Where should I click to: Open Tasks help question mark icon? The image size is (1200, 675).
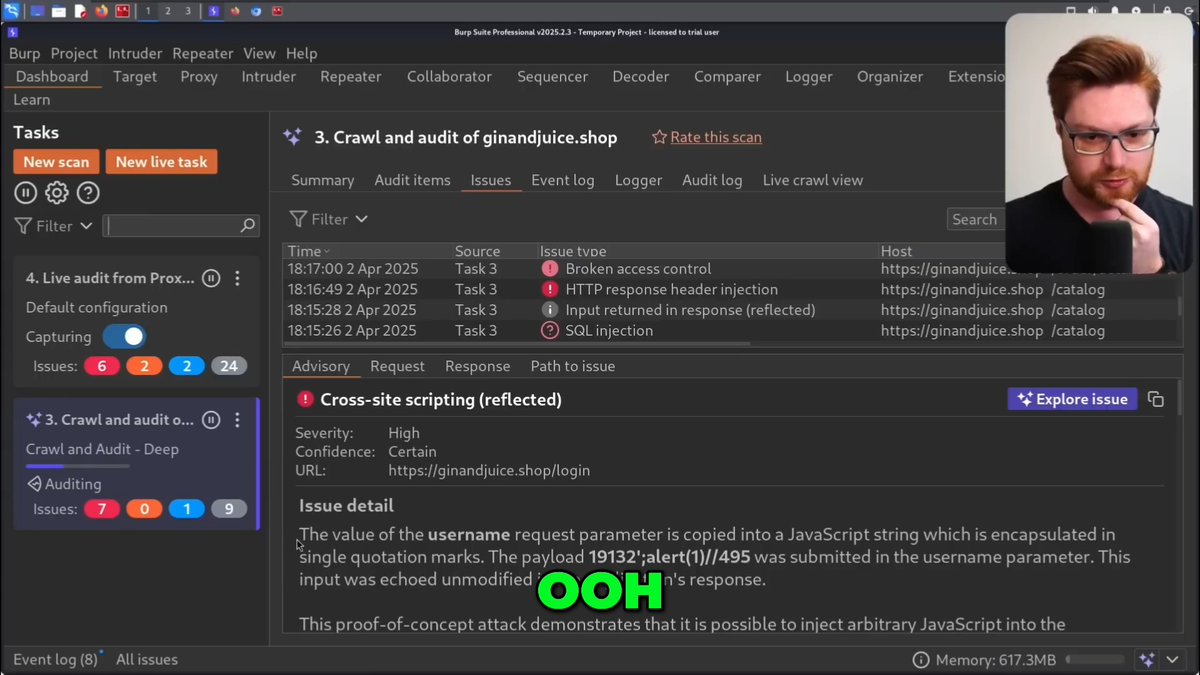88,193
